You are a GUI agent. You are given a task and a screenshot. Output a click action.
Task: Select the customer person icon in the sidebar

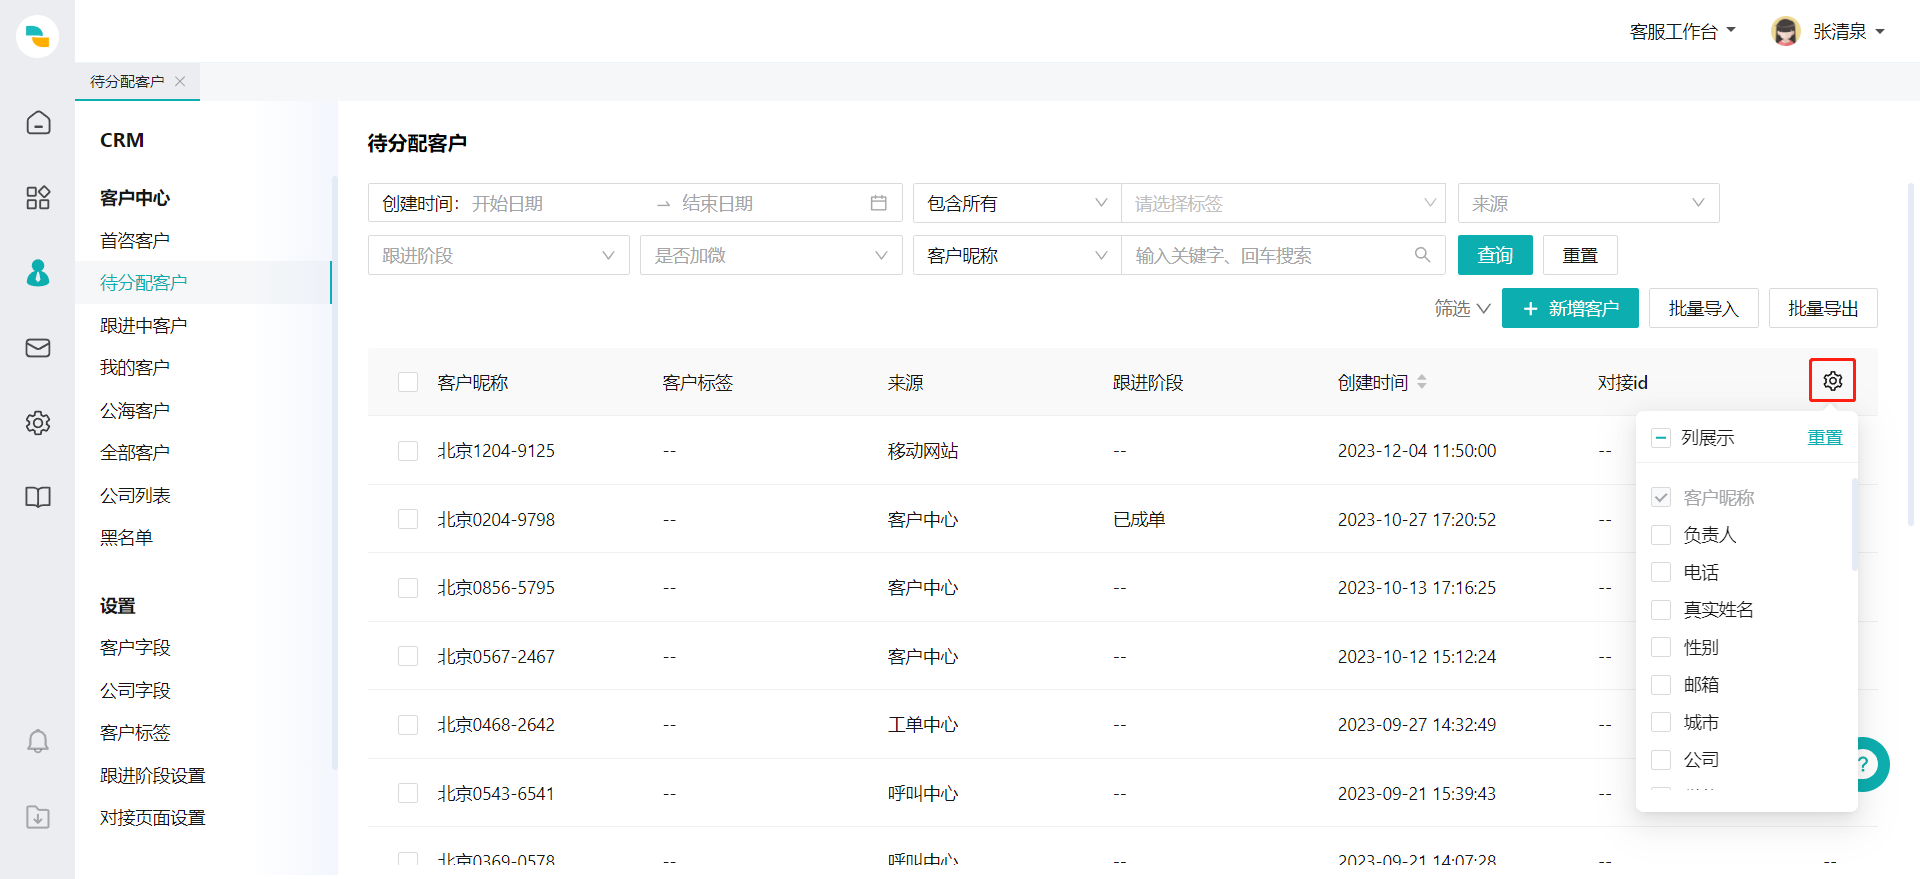[38, 273]
